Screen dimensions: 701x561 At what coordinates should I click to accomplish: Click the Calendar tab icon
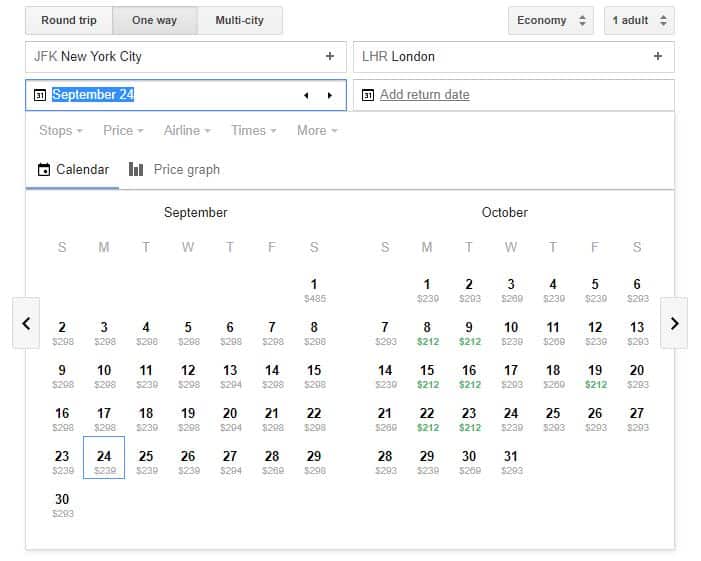coord(44,170)
